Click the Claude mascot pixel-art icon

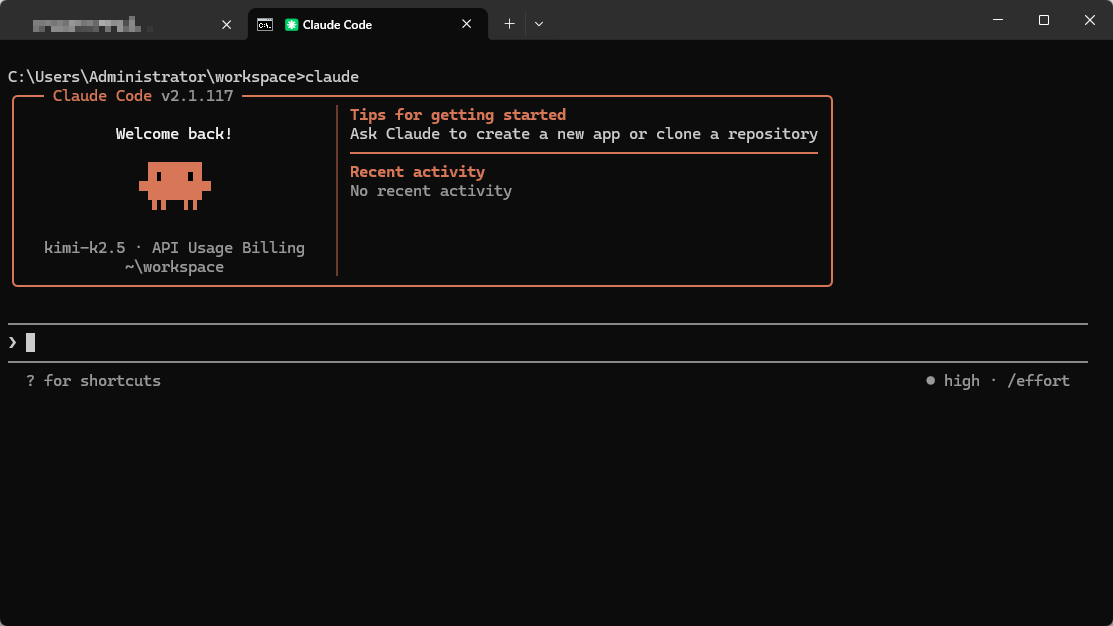175,186
